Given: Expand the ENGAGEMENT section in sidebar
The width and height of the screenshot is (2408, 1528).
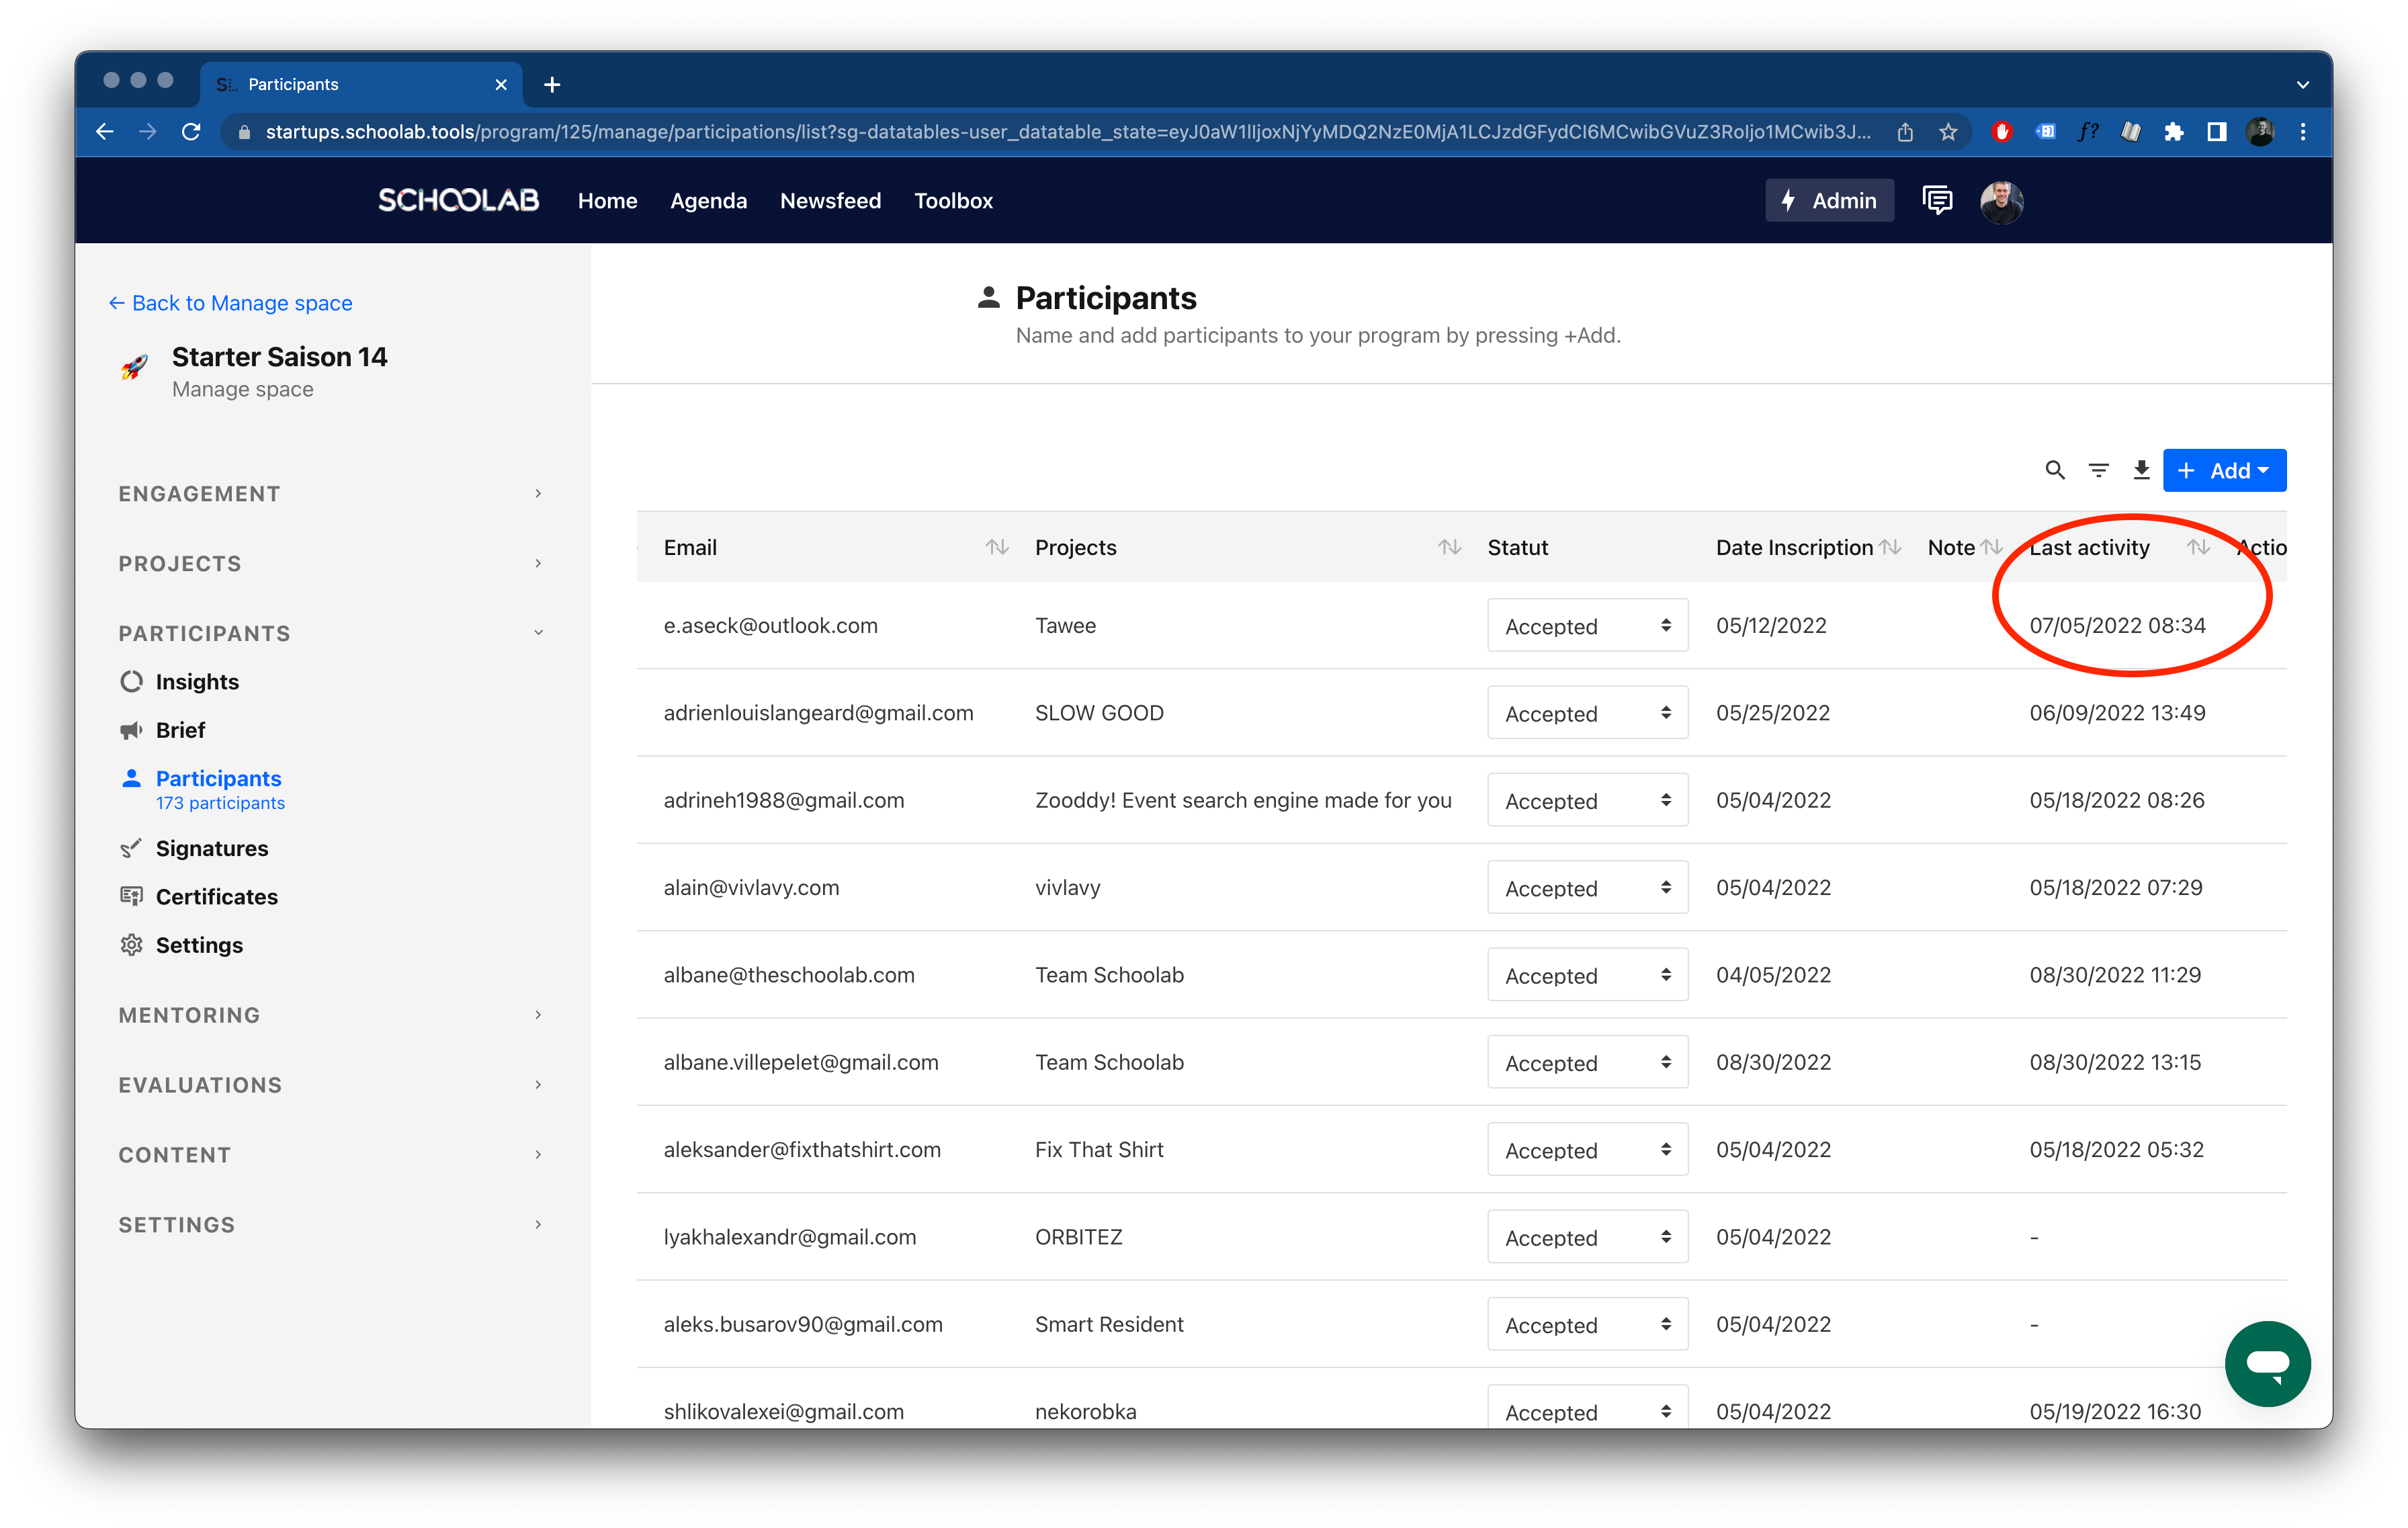Looking at the screenshot, I should pos(332,493).
